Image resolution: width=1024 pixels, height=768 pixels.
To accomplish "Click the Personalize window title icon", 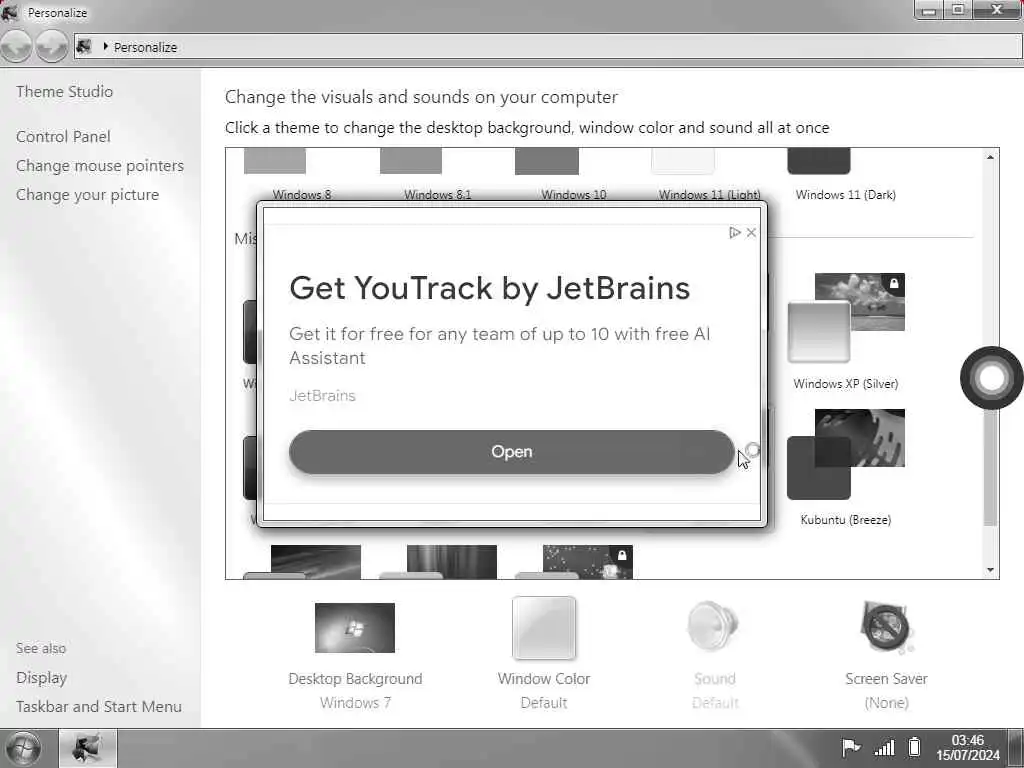I will (10, 12).
